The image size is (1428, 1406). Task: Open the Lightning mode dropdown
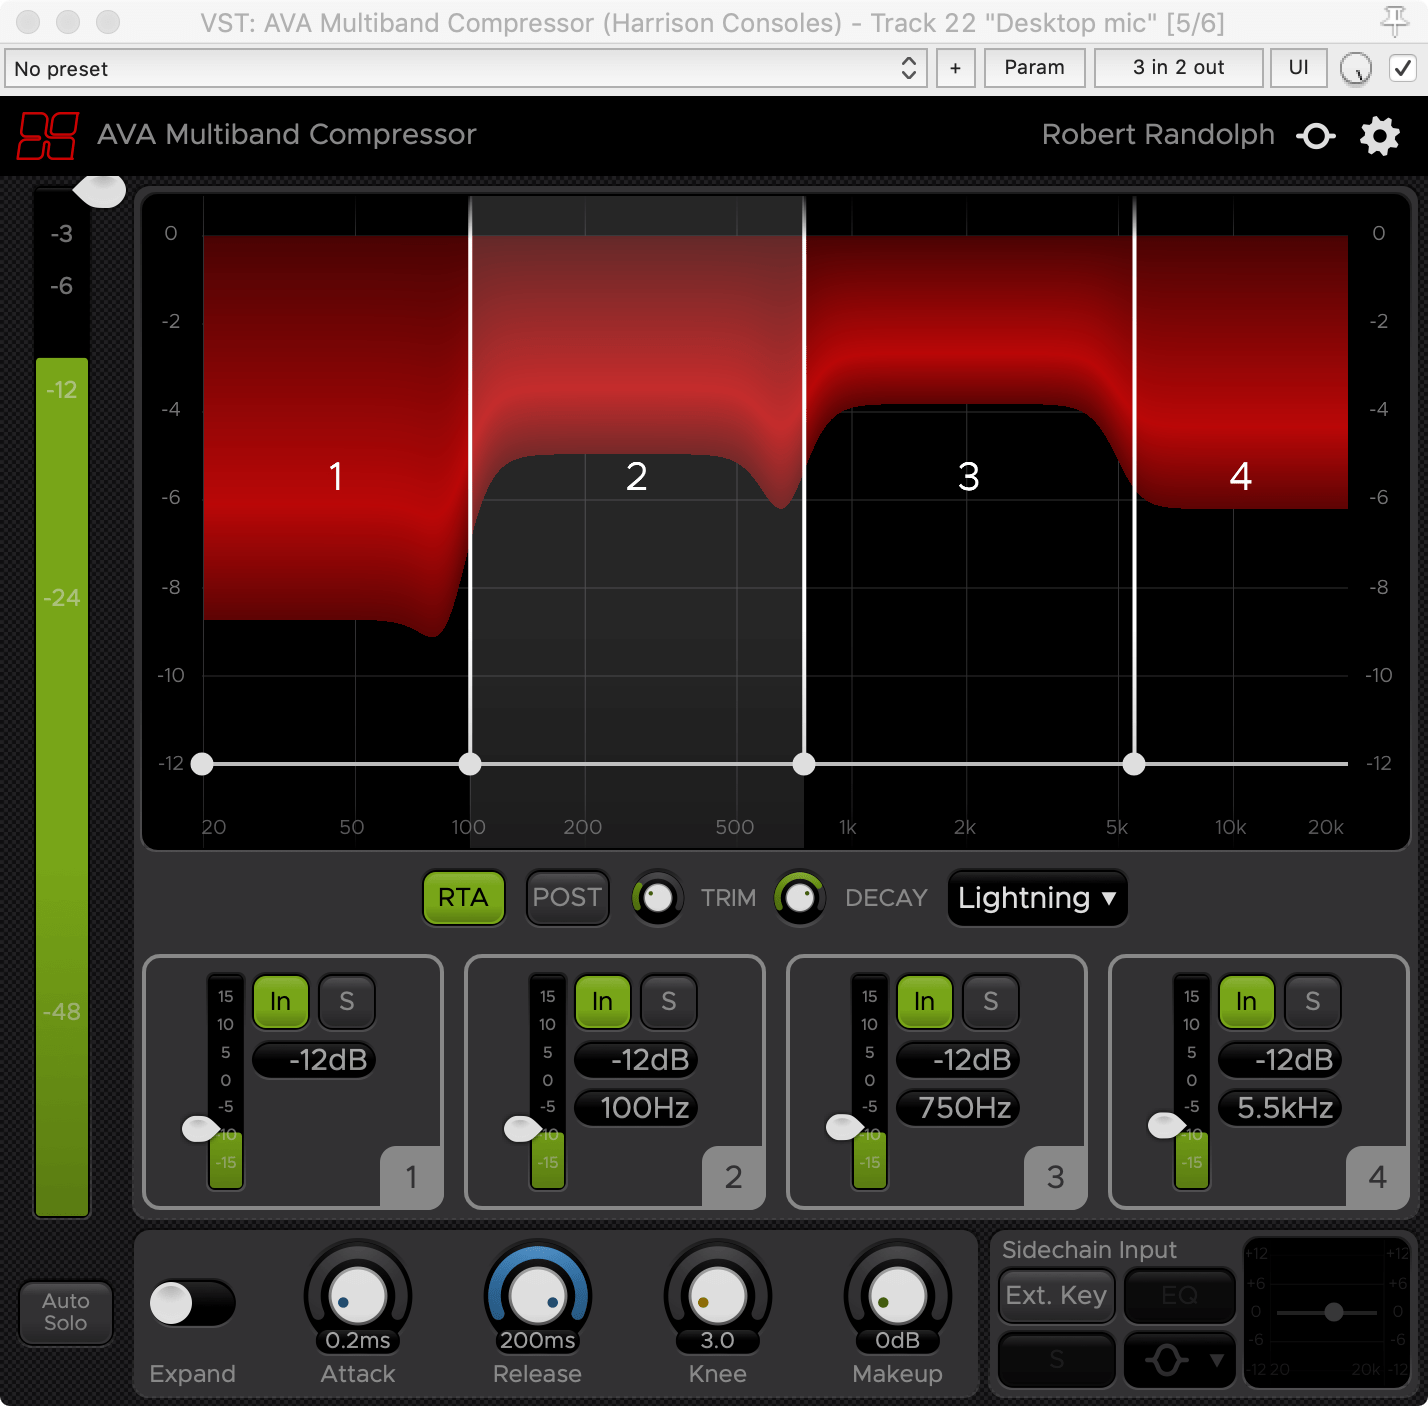pos(1036,898)
